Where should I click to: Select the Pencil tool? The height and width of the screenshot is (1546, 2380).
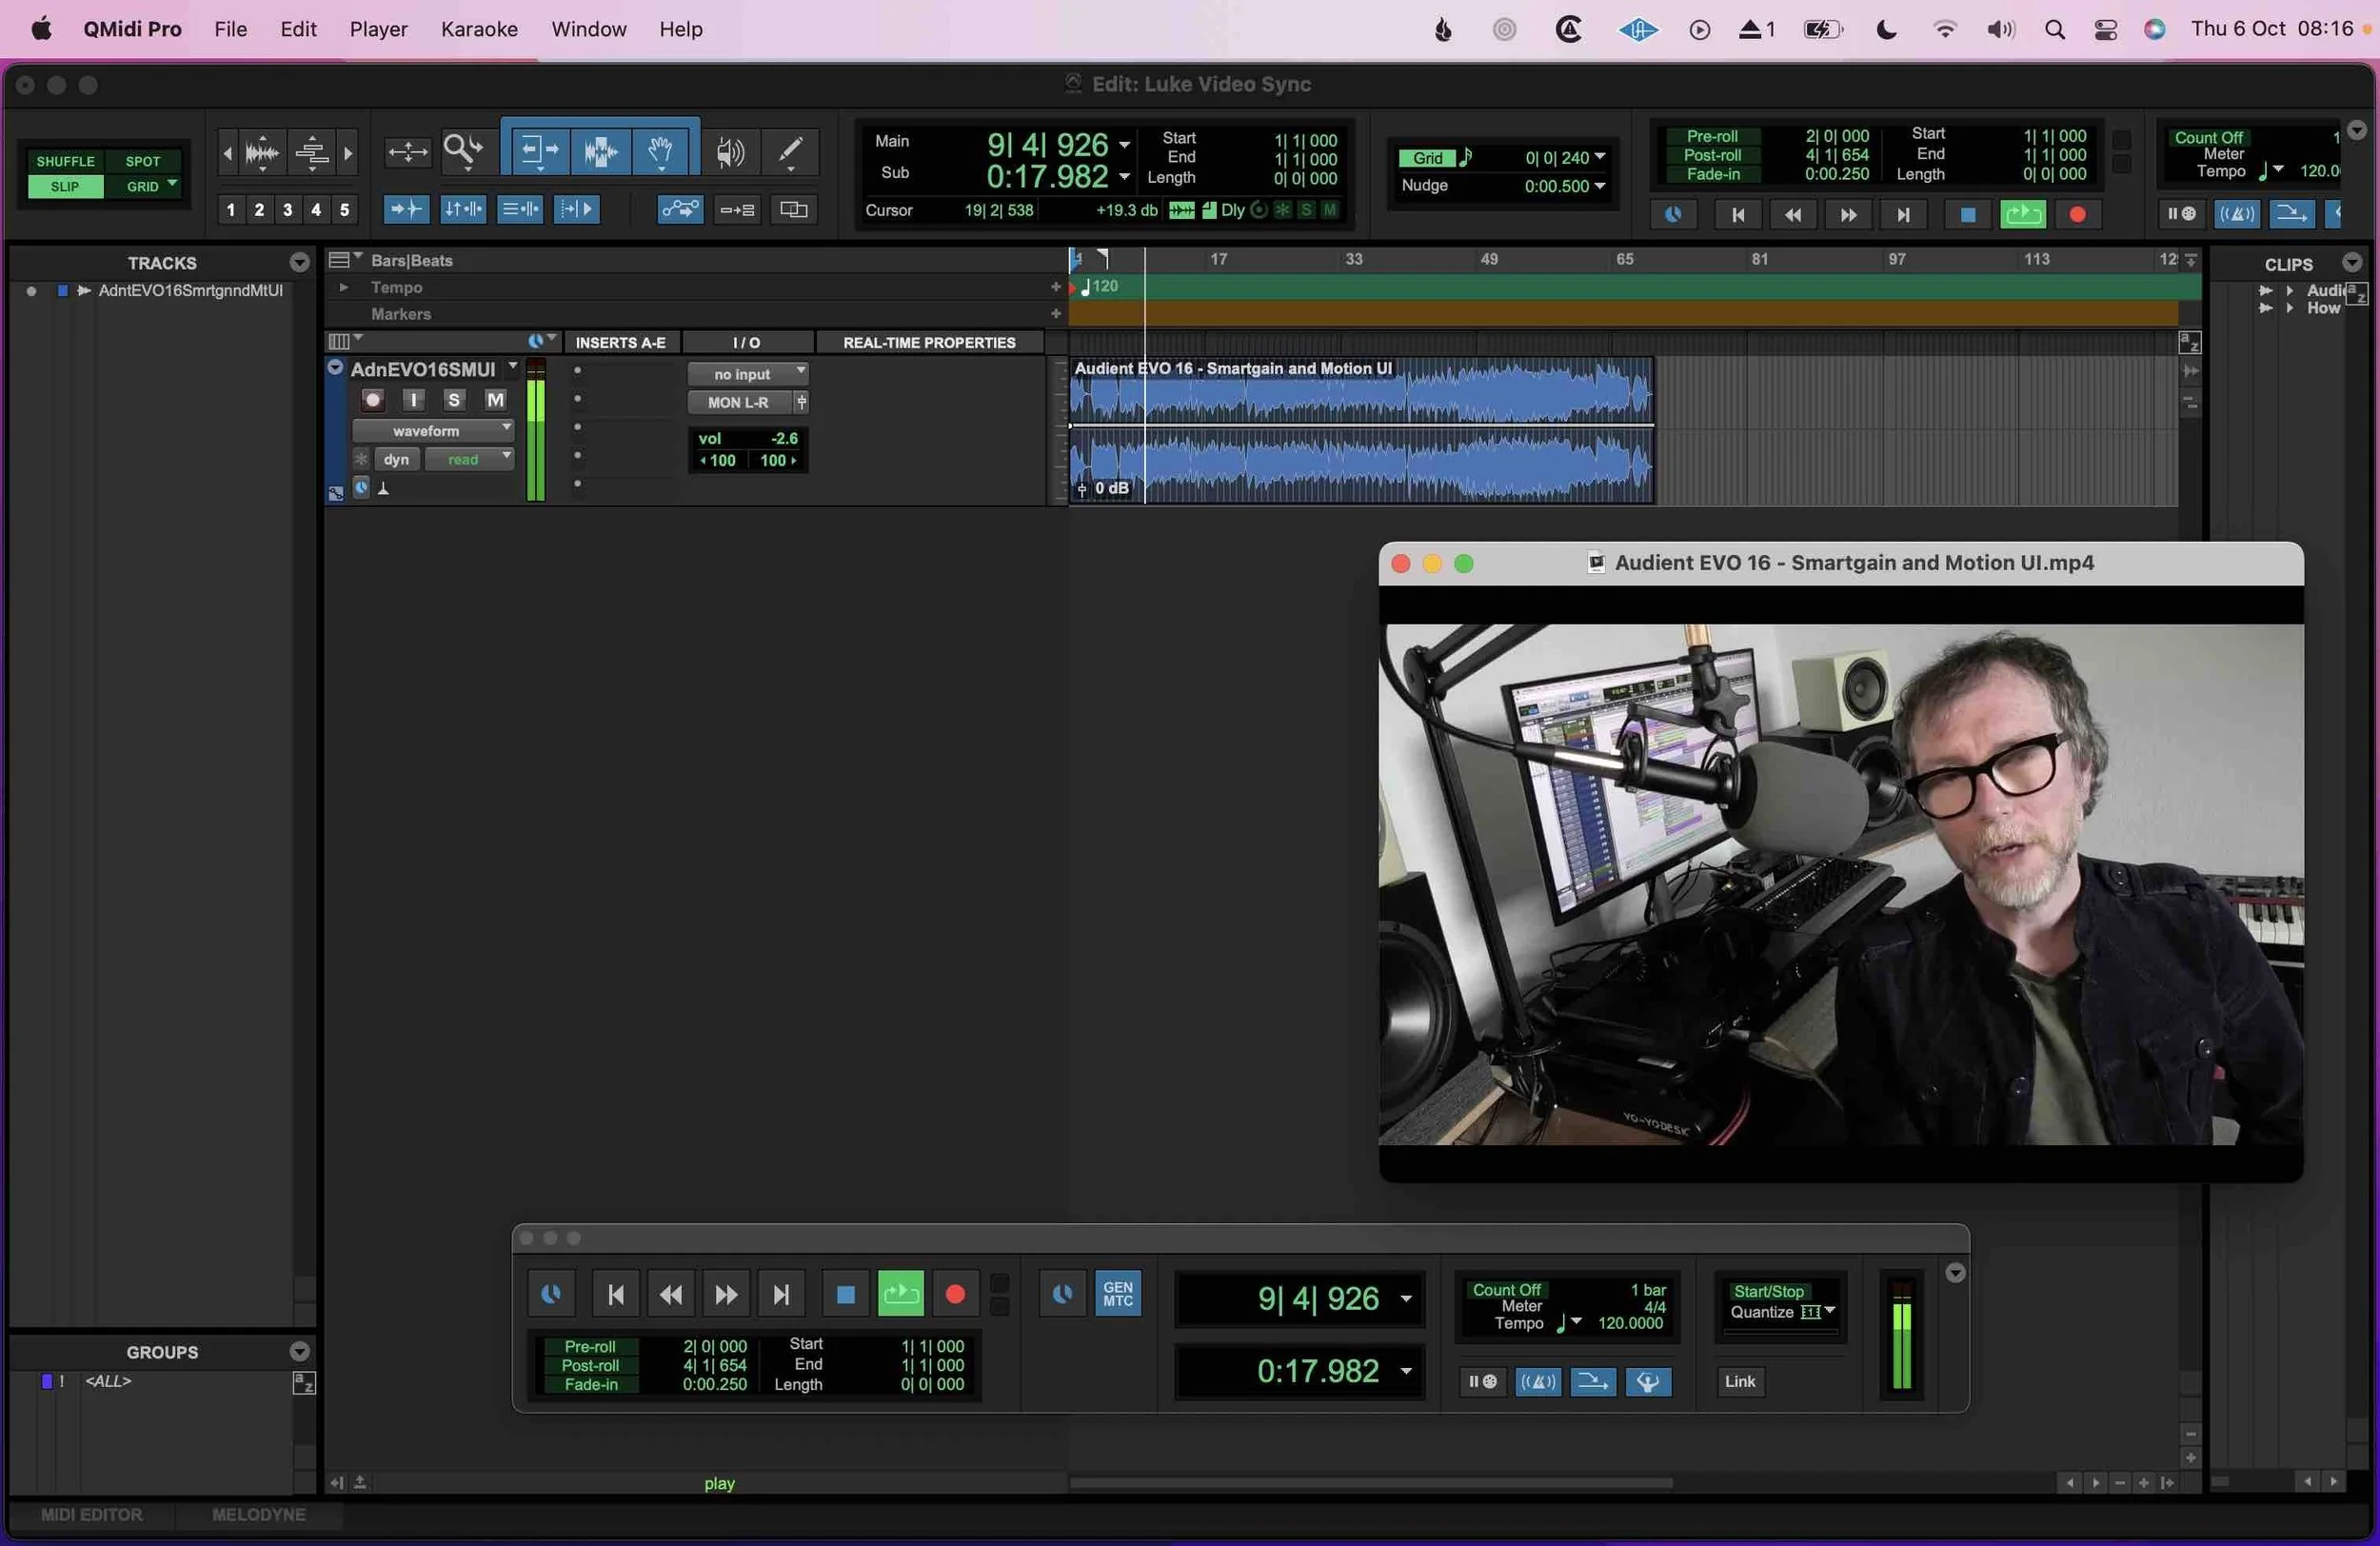791,150
